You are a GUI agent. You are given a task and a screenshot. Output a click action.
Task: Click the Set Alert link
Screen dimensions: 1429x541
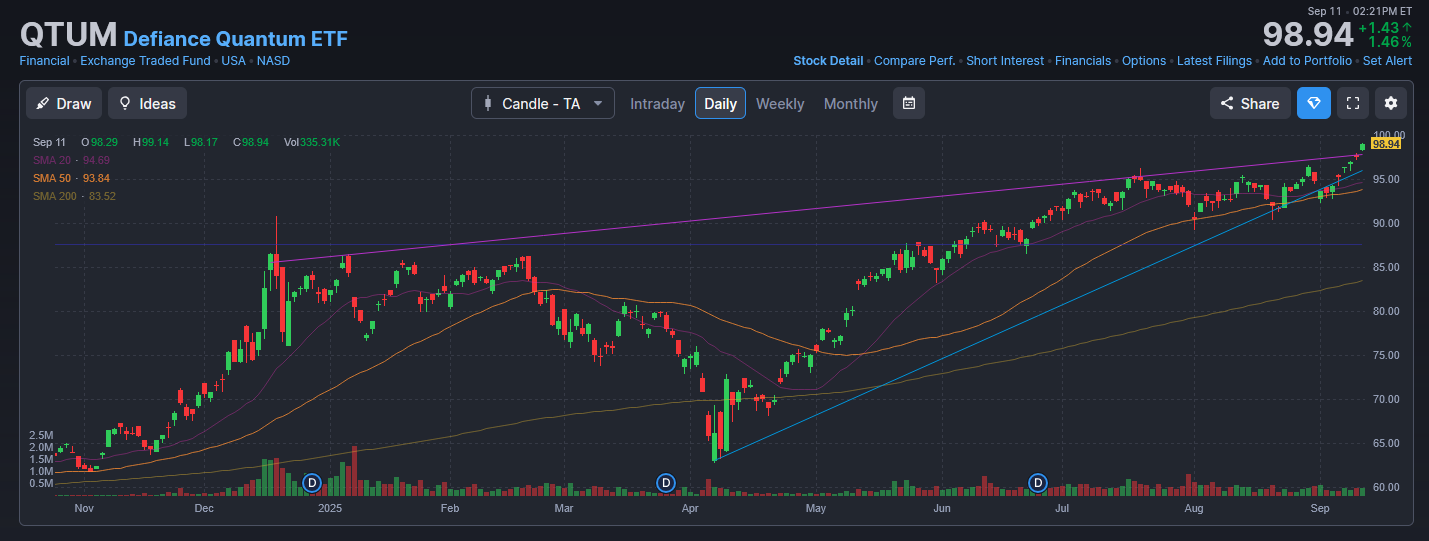(x=1387, y=61)
